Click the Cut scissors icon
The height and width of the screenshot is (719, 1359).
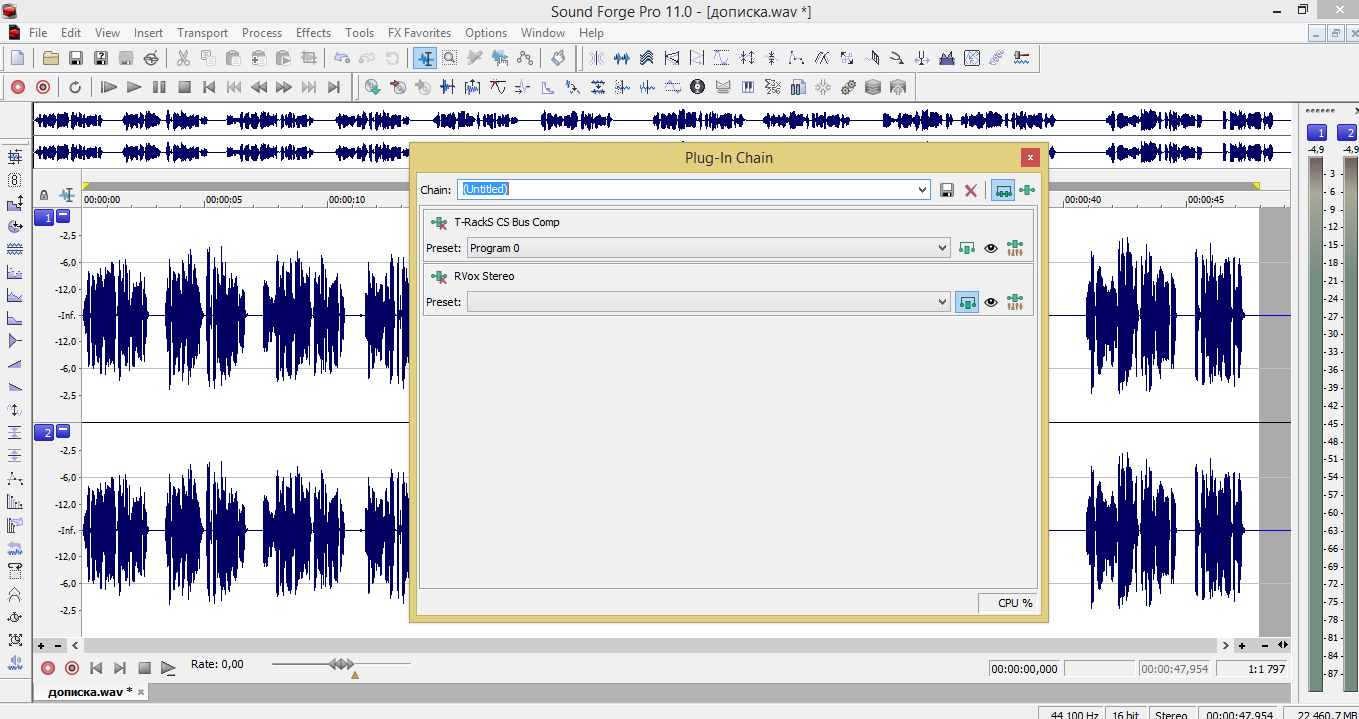point(182,58)
